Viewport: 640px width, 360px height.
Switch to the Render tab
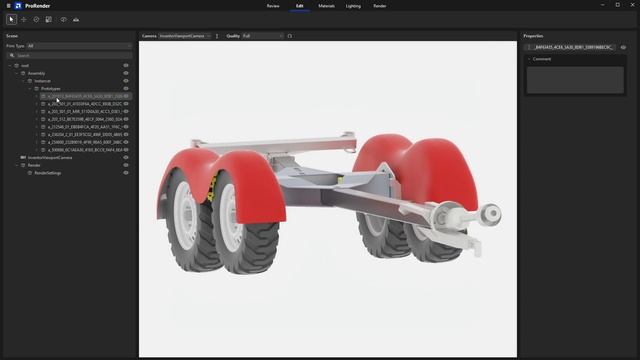click(x=380, y=6)
